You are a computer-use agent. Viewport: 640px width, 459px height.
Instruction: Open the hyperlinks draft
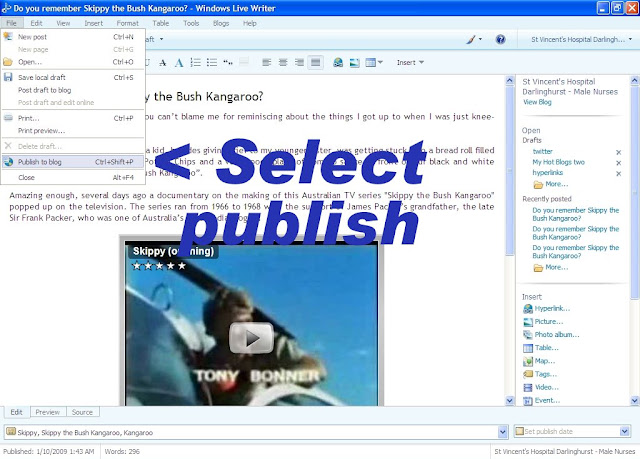547,173
